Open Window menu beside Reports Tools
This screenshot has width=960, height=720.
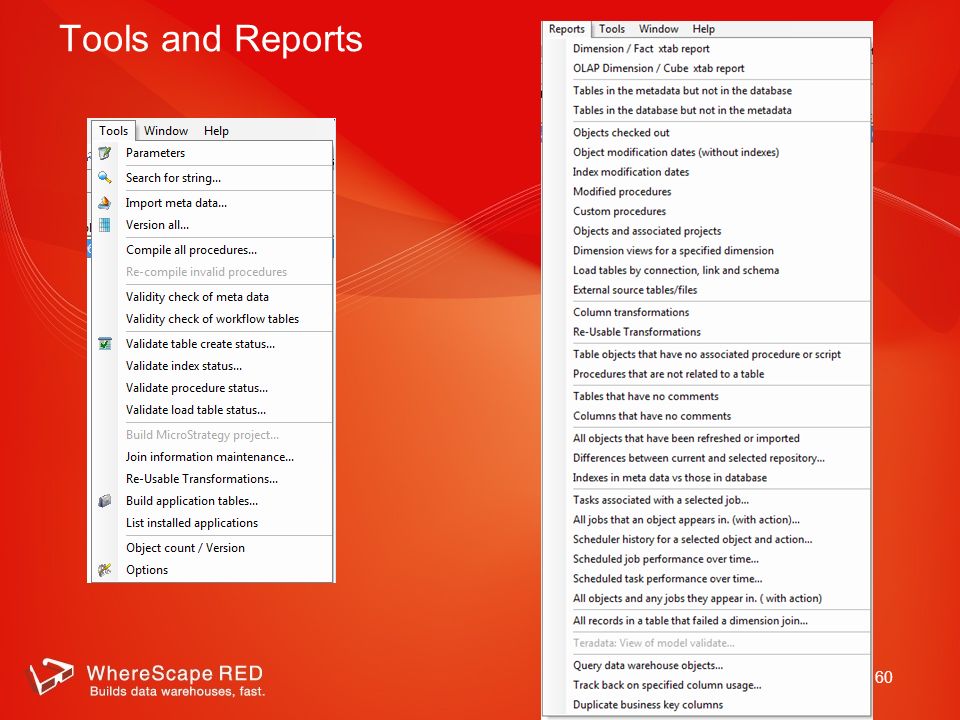(x=658, y=29)
